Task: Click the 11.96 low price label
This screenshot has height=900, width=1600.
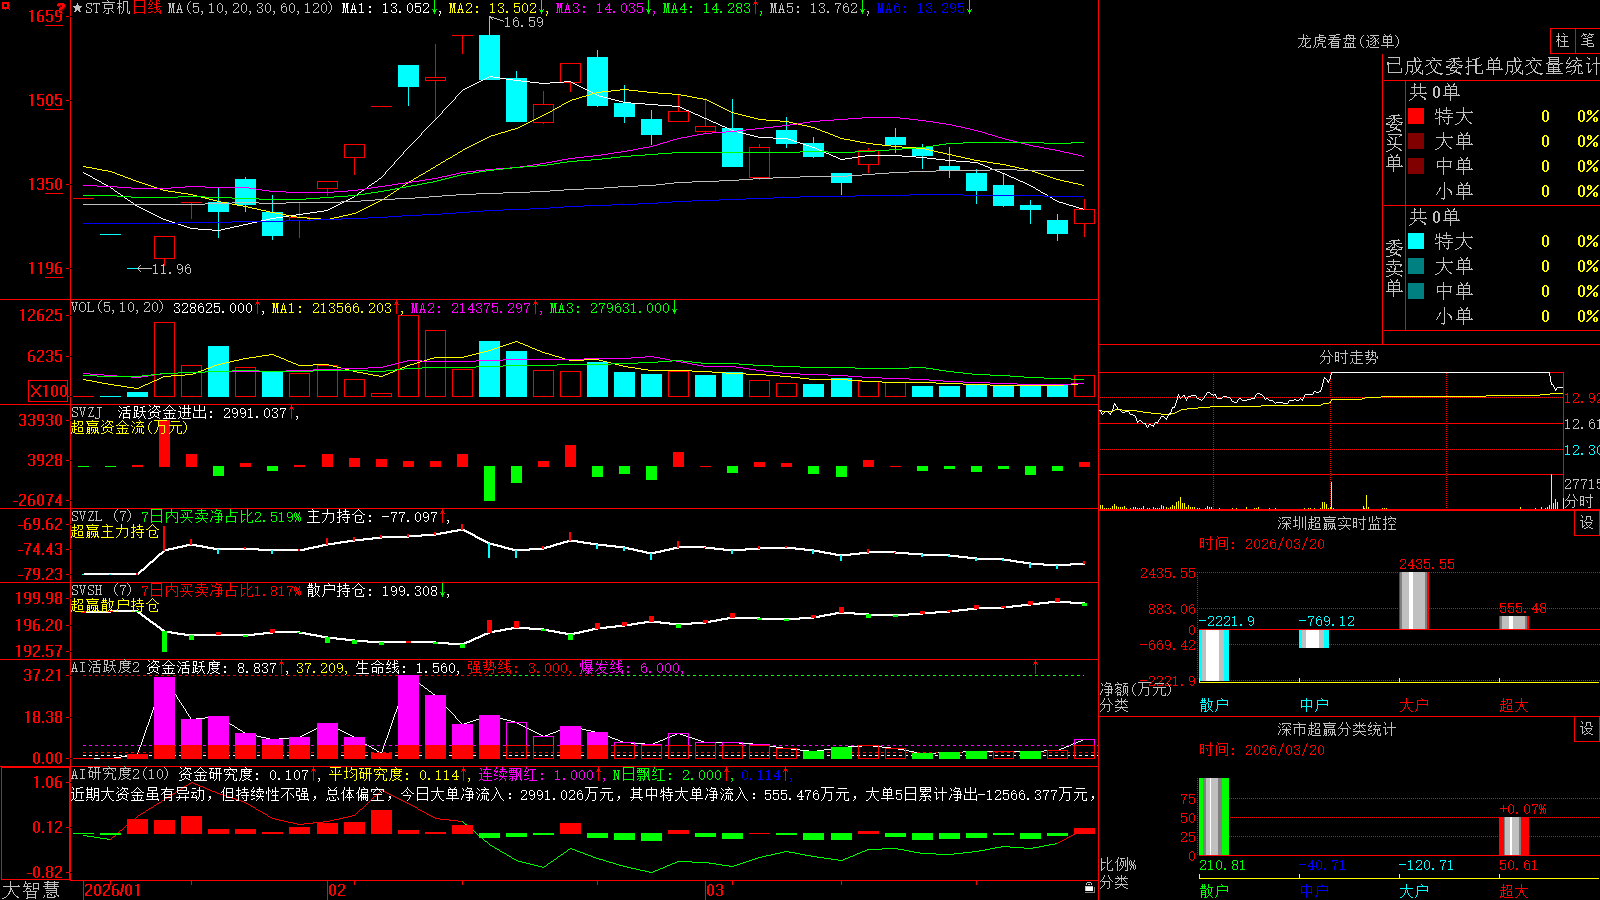Action: [171, 269]
